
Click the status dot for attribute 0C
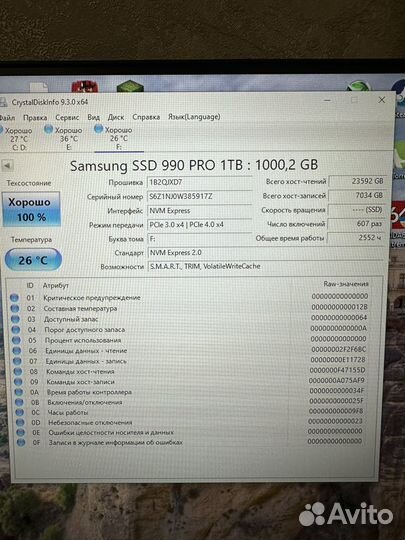(x=20, y=412)
